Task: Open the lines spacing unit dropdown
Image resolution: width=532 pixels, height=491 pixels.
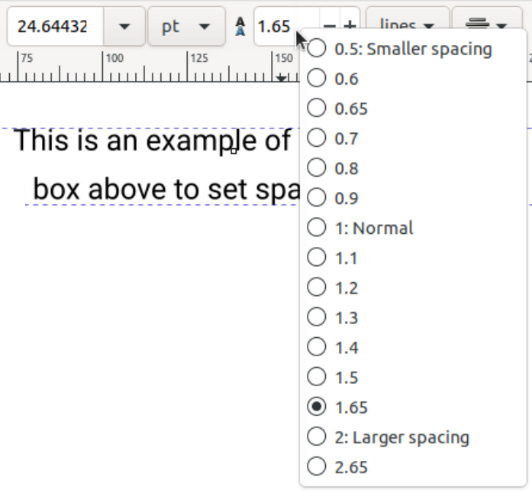Action: click(x=407, y=22)
